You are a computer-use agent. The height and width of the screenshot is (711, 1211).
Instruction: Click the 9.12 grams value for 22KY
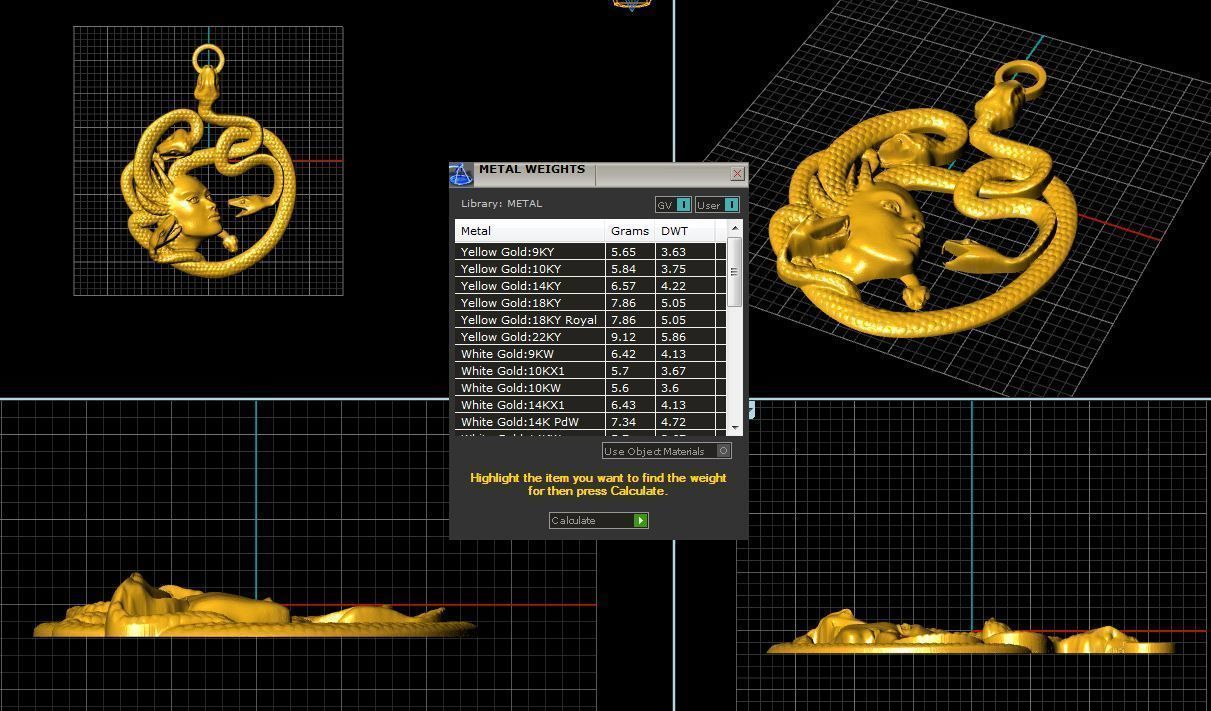pos(622,337)
